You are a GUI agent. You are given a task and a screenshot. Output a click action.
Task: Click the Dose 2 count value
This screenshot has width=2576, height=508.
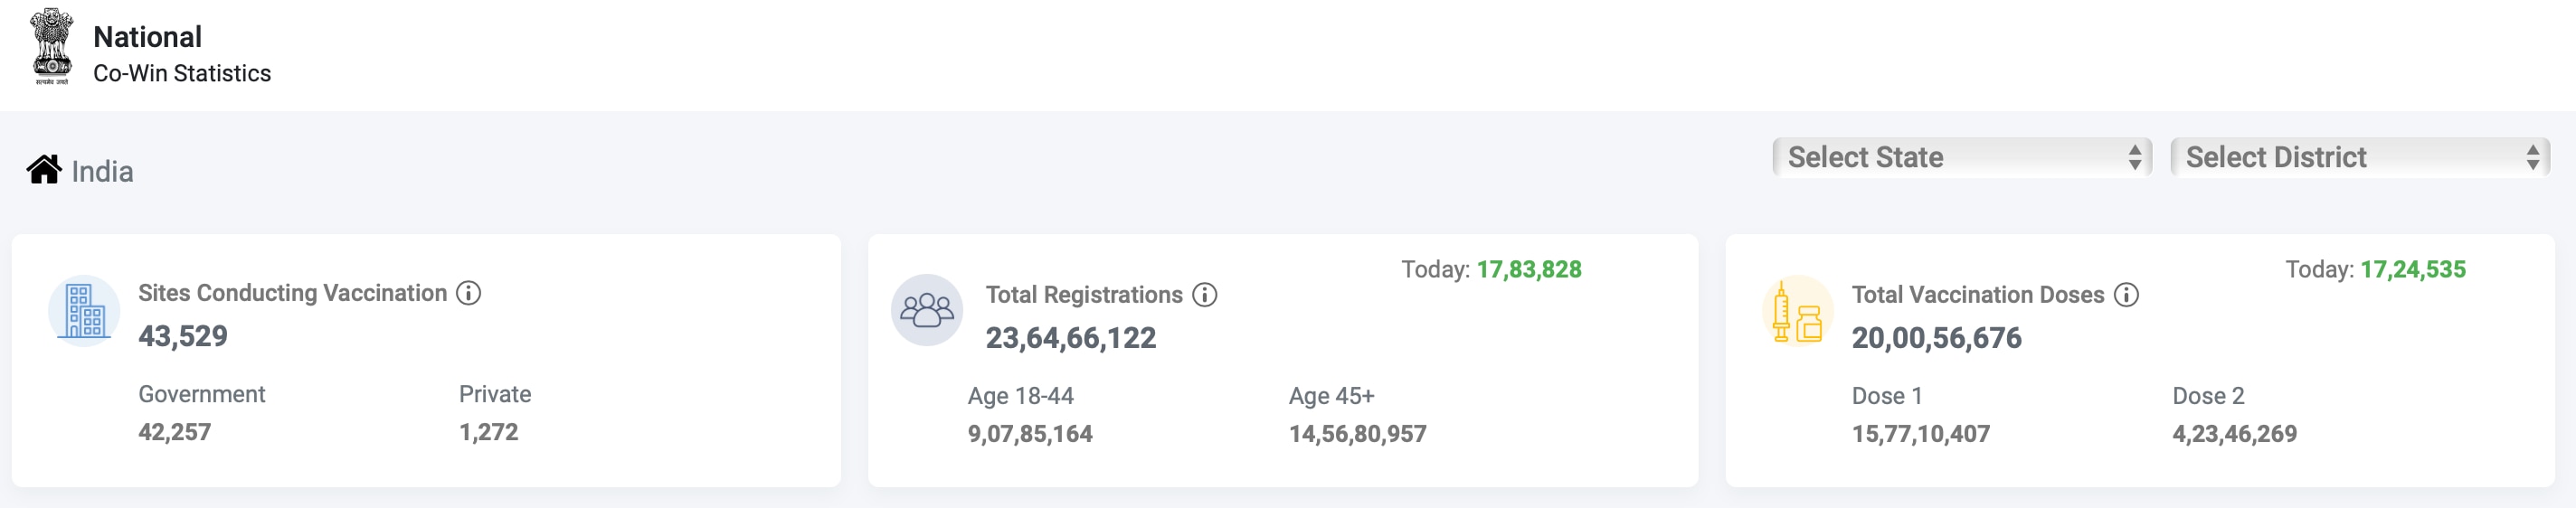click(x=2234, y=434)
